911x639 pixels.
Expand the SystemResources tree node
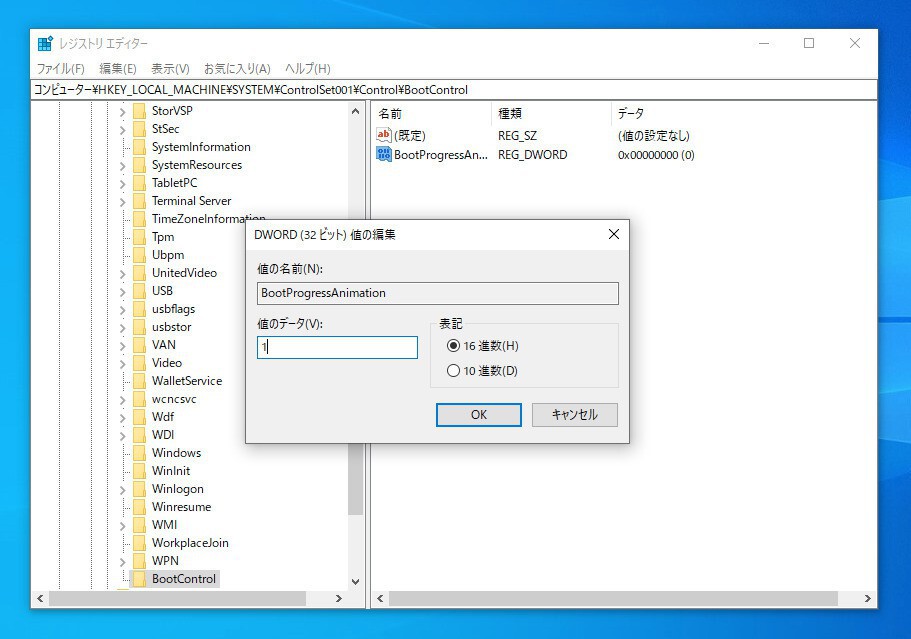(x=122, y=166)
